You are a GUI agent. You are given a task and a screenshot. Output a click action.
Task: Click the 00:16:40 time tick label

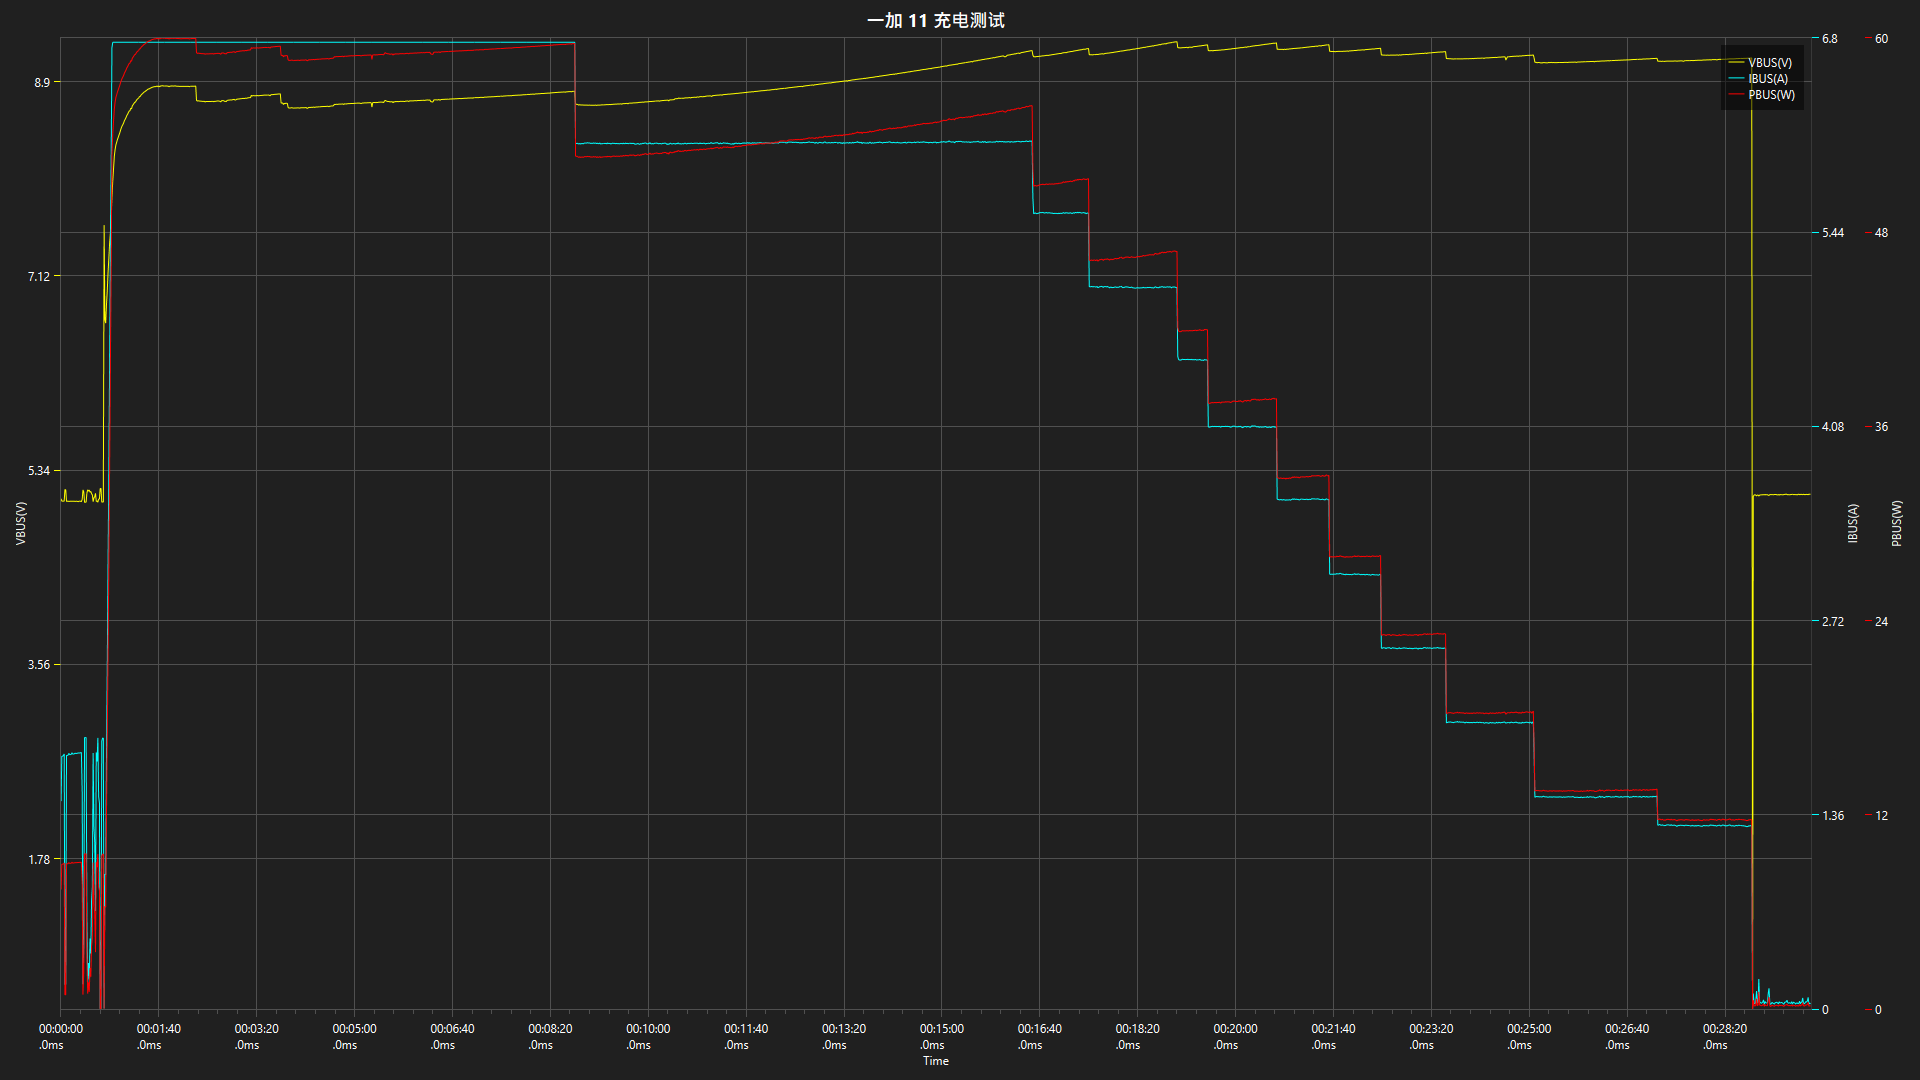(1040, 1036)
